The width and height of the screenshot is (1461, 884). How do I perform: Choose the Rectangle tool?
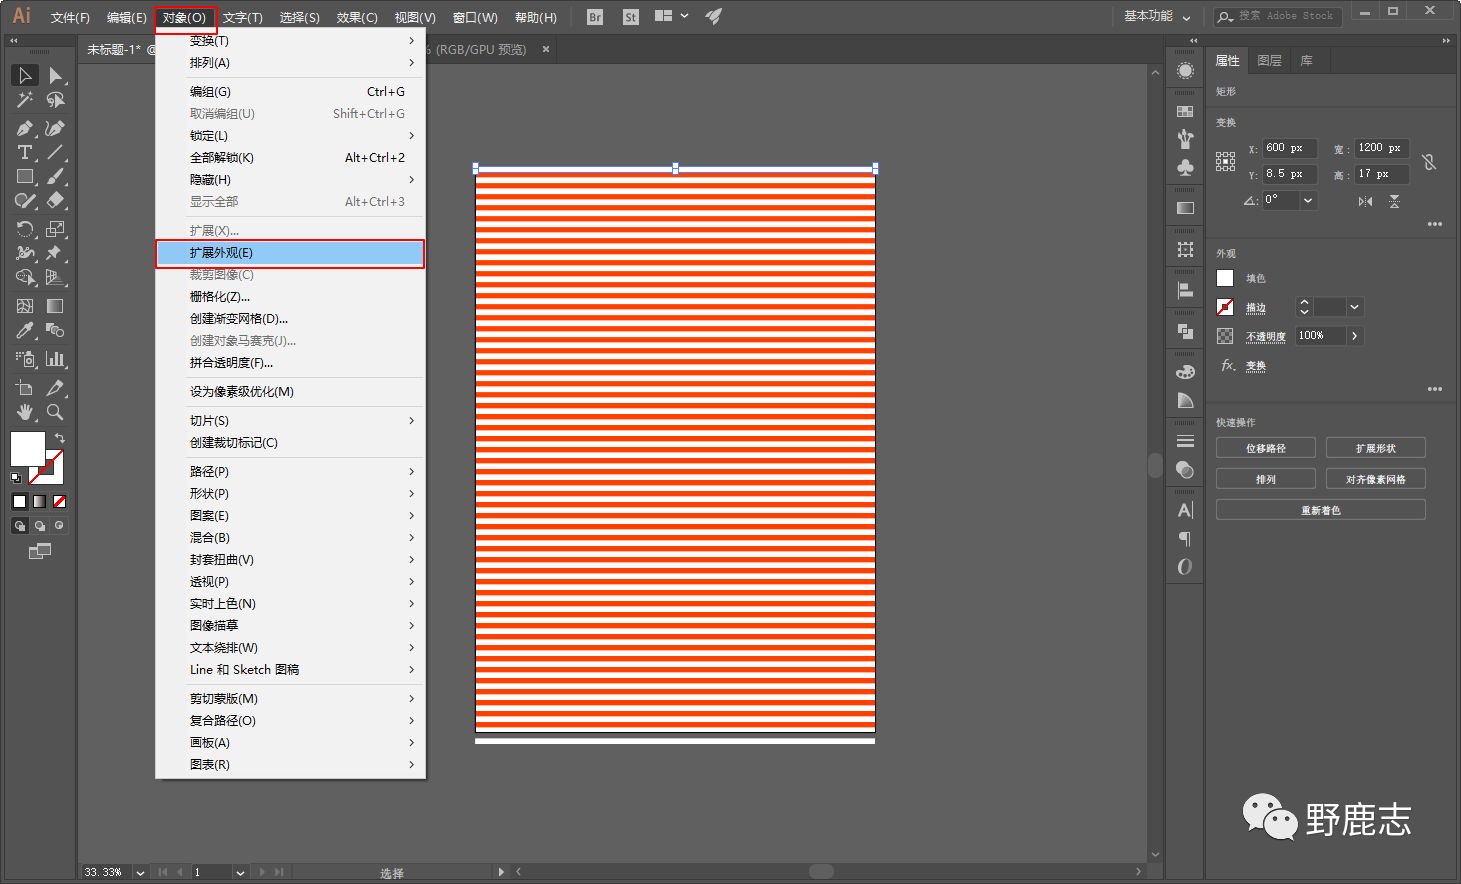coord(25,177)
